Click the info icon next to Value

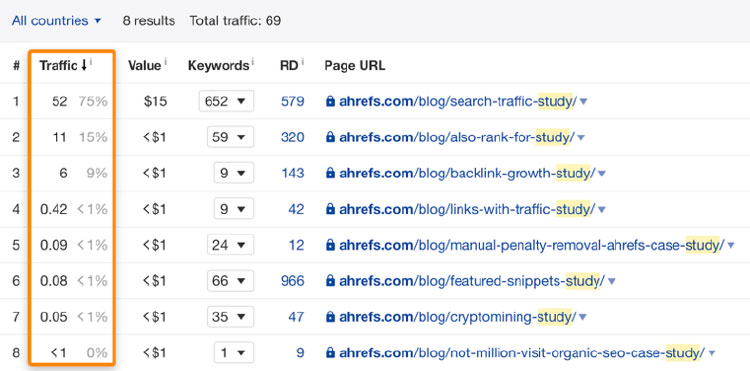[x=165, y=62]
